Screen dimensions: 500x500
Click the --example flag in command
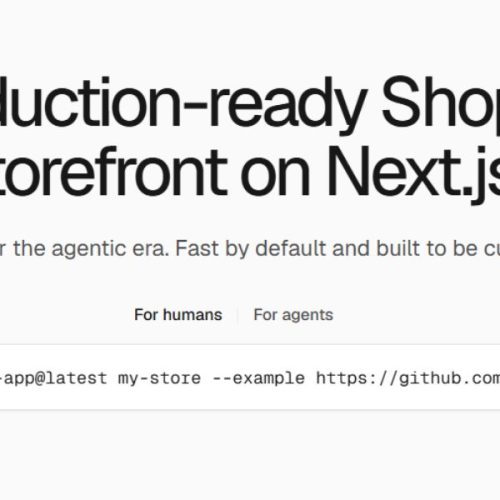[259, 378]
